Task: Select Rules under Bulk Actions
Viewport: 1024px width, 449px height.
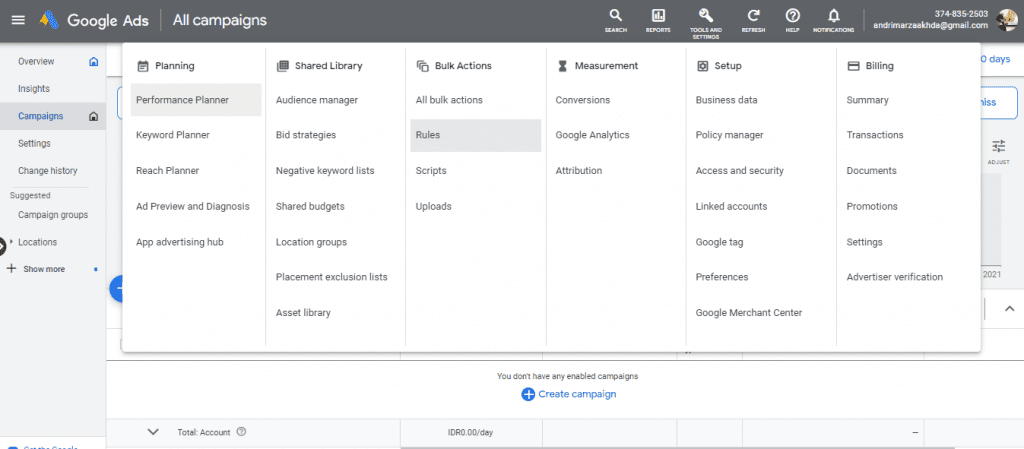Action: tap(475, 135)
